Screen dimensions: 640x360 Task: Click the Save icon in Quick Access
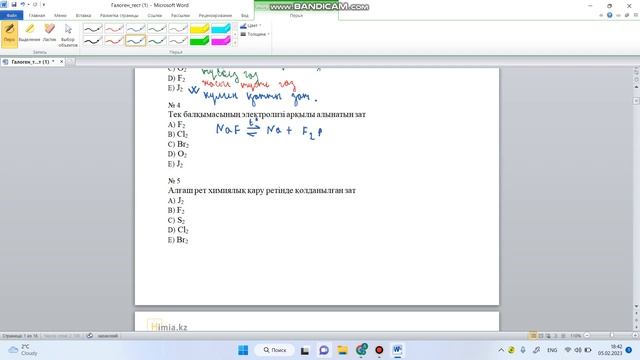coord(14,4)
